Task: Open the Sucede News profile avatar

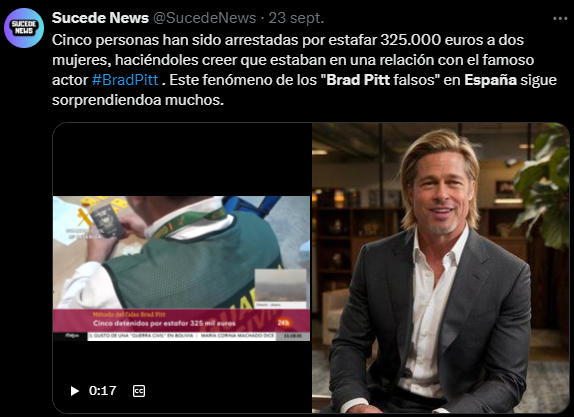Action: coord(24,28)
